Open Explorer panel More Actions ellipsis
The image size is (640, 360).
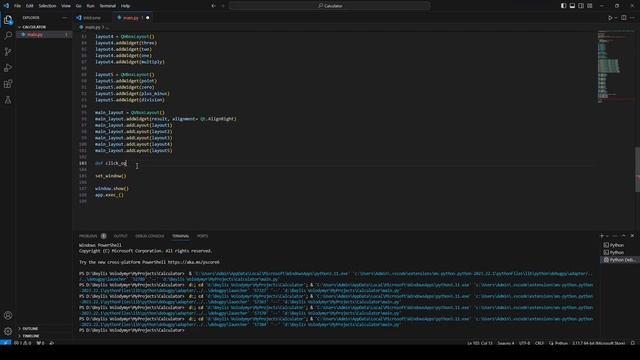tap(64, 18)
